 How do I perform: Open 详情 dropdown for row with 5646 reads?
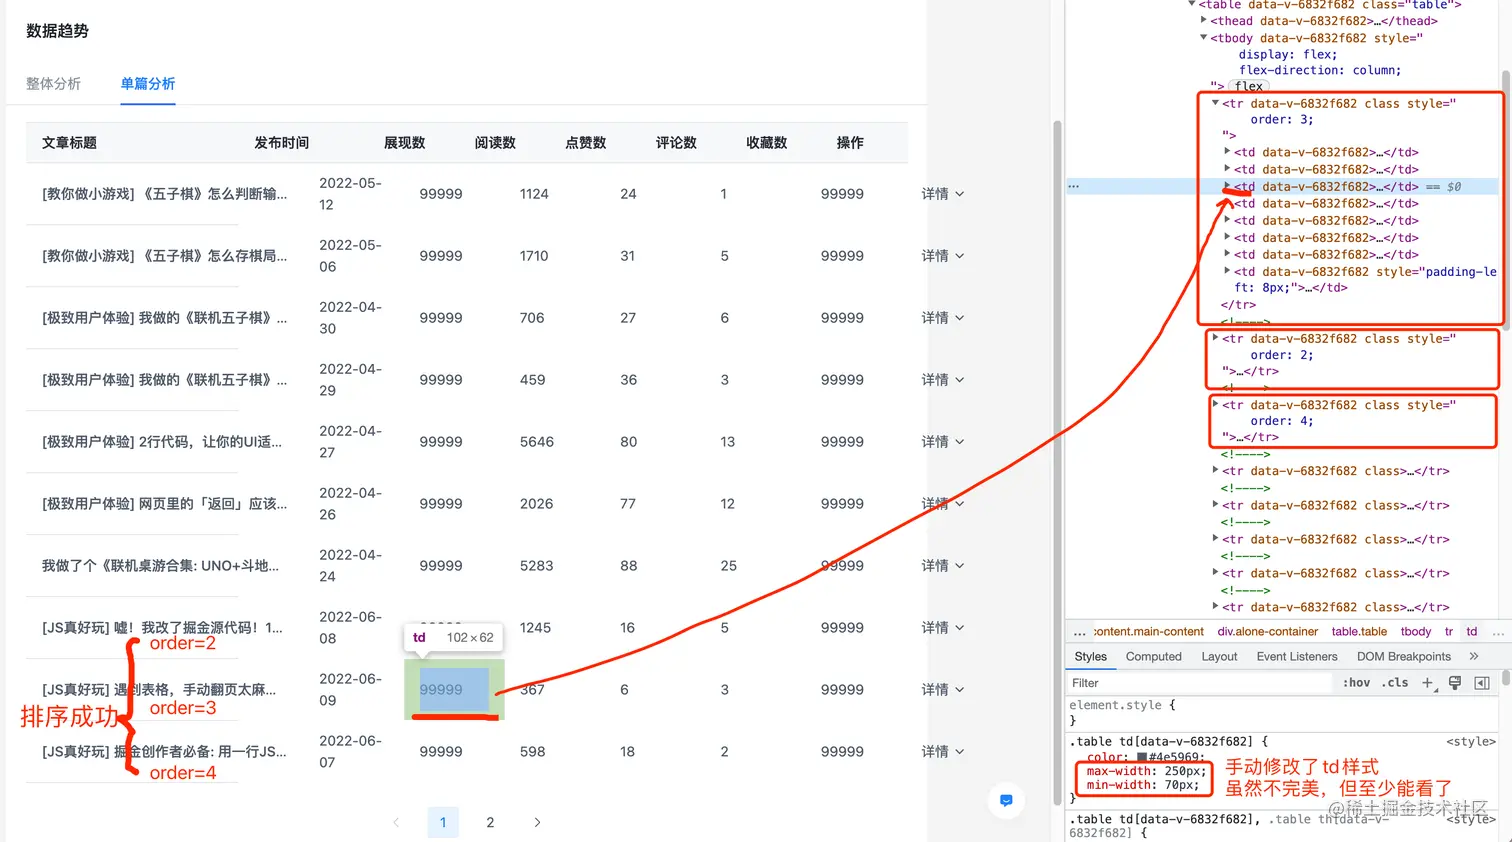click(x=943, y=442)
